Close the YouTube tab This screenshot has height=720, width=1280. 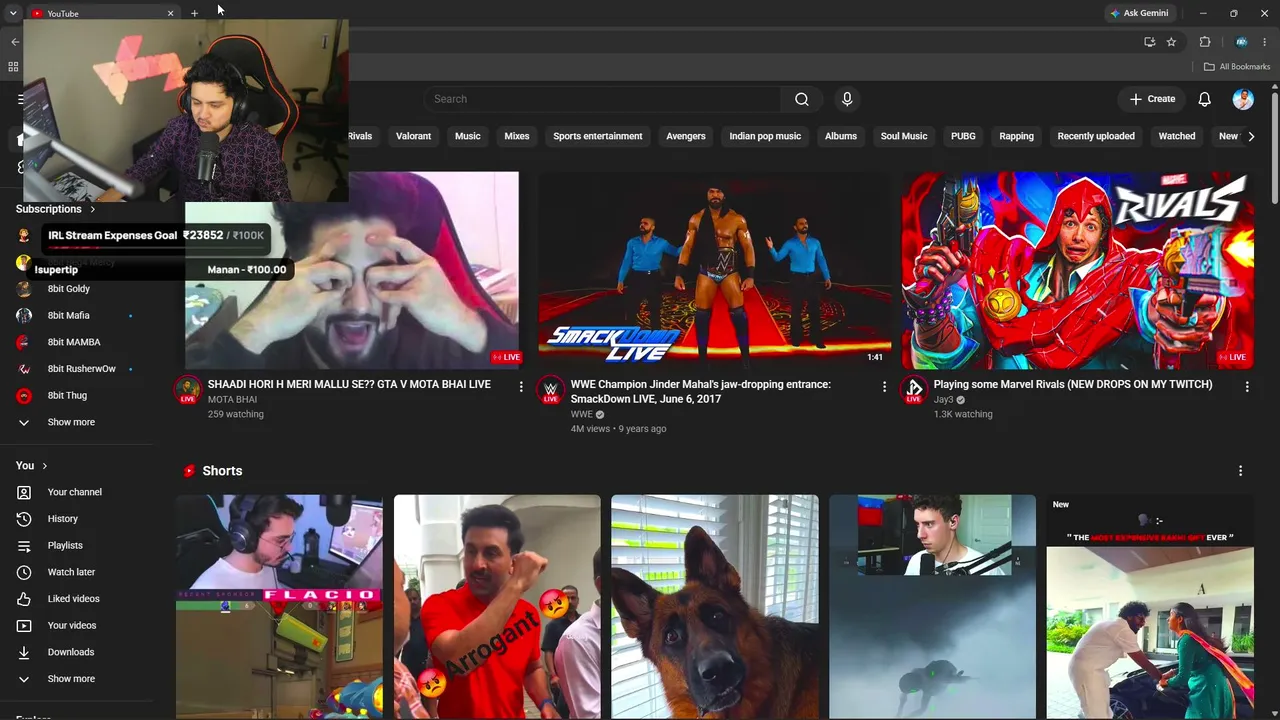click(170, 13)
